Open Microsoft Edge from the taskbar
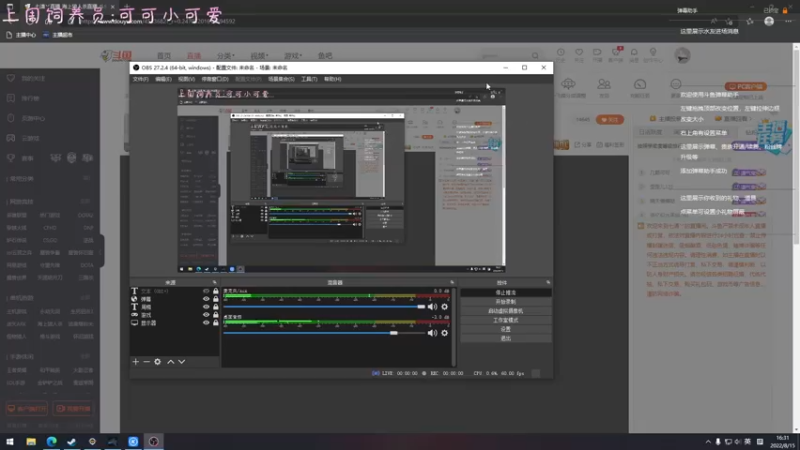Viewport: 800px width, 450px height. tap(52, 441)
